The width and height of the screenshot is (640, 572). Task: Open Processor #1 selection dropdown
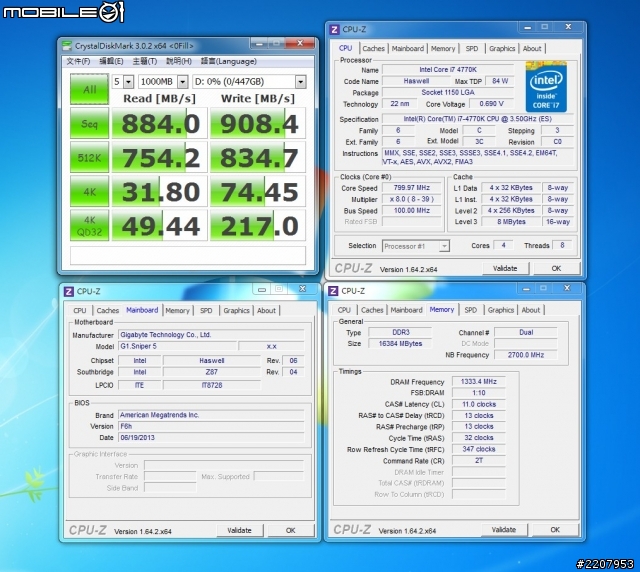(416, 246)
